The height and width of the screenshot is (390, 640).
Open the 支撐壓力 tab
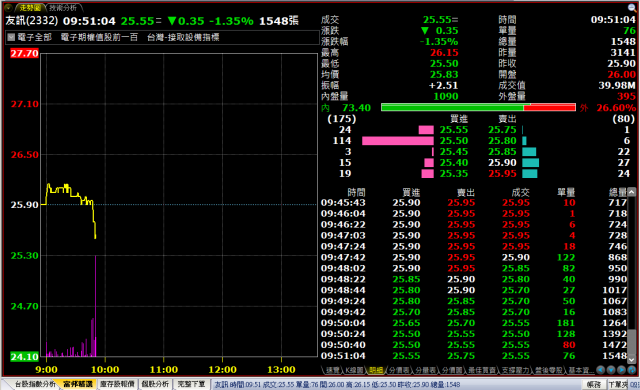pyautogui.click(x=515, y=370)
